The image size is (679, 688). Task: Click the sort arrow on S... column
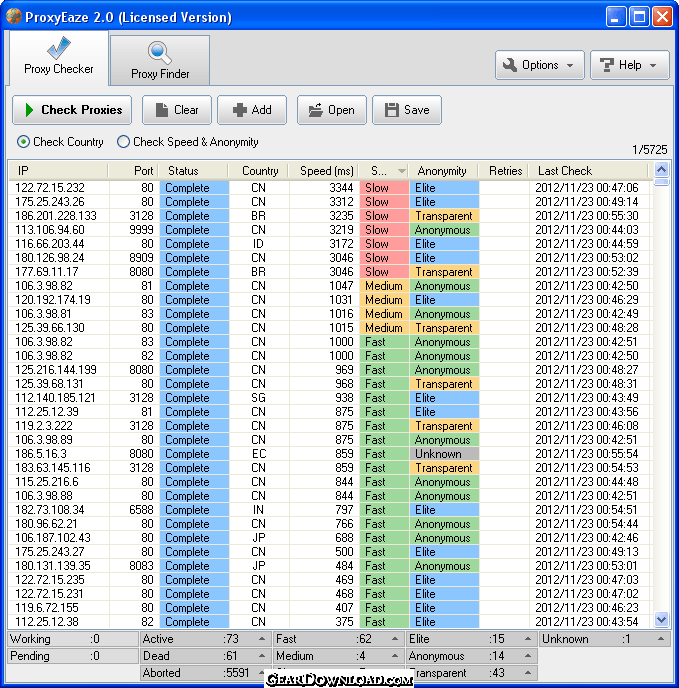point(401,171)
